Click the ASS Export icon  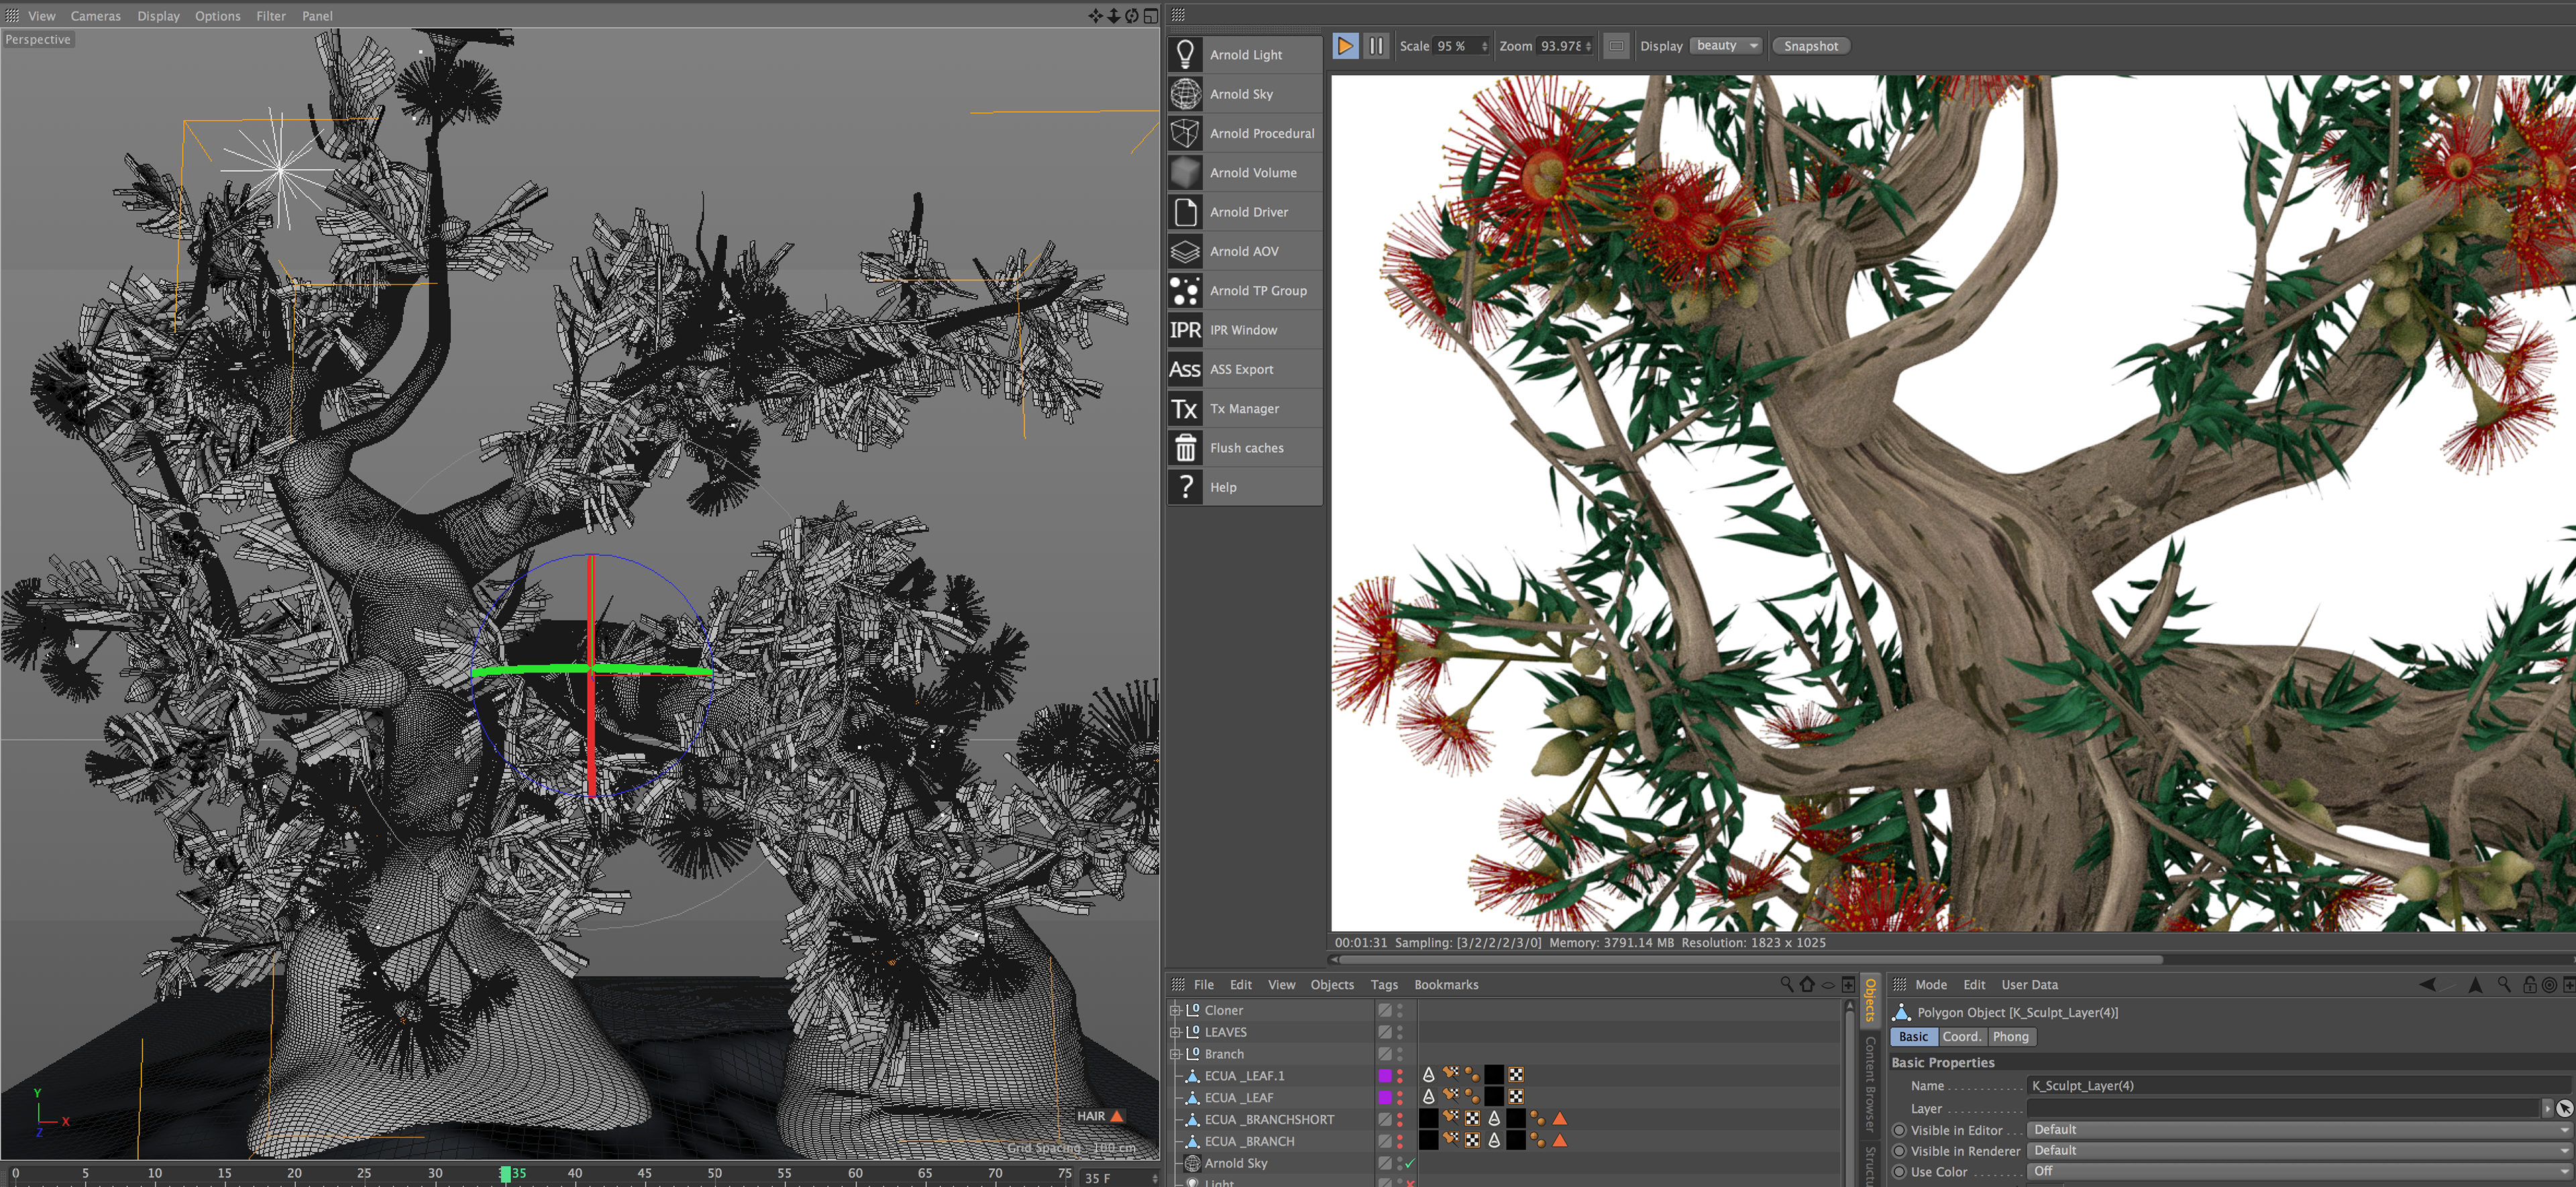click(1185, 369)
